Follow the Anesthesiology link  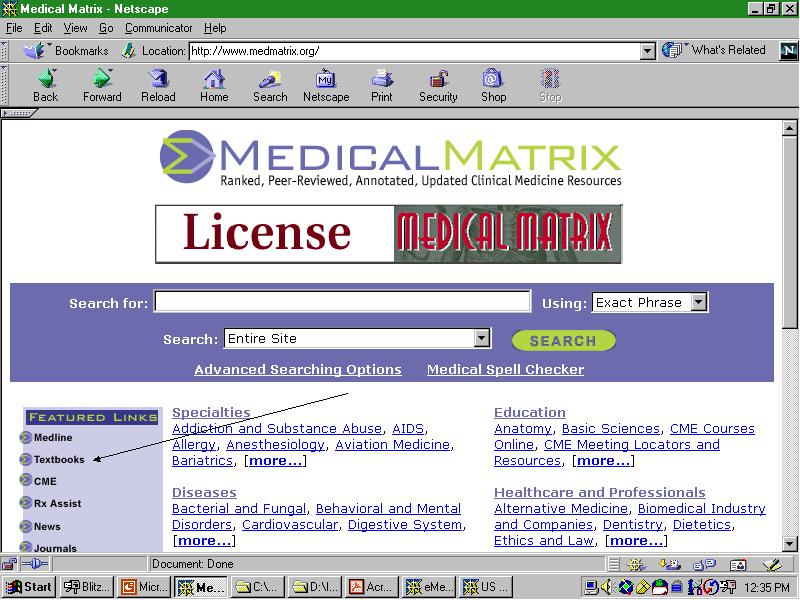pos(276,444)
